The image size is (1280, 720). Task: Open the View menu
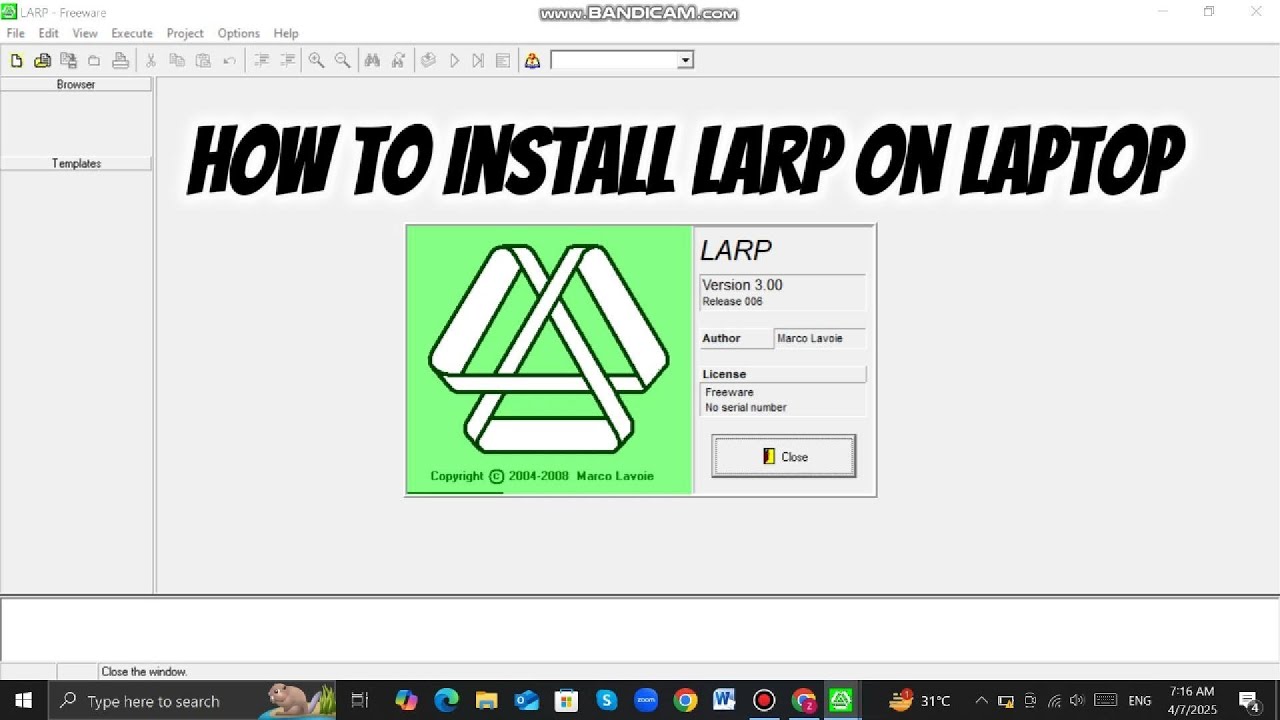pos(85,33)
